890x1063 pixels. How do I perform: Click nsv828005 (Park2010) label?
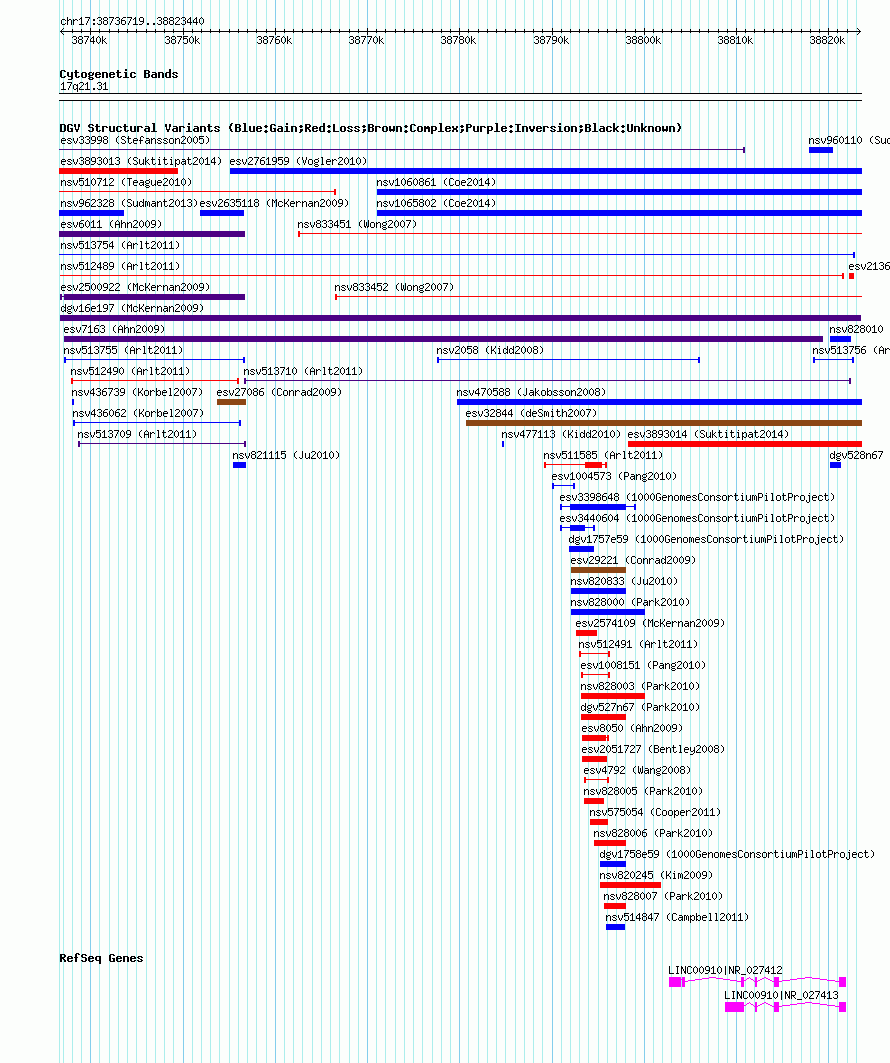[x=643, y=792]
